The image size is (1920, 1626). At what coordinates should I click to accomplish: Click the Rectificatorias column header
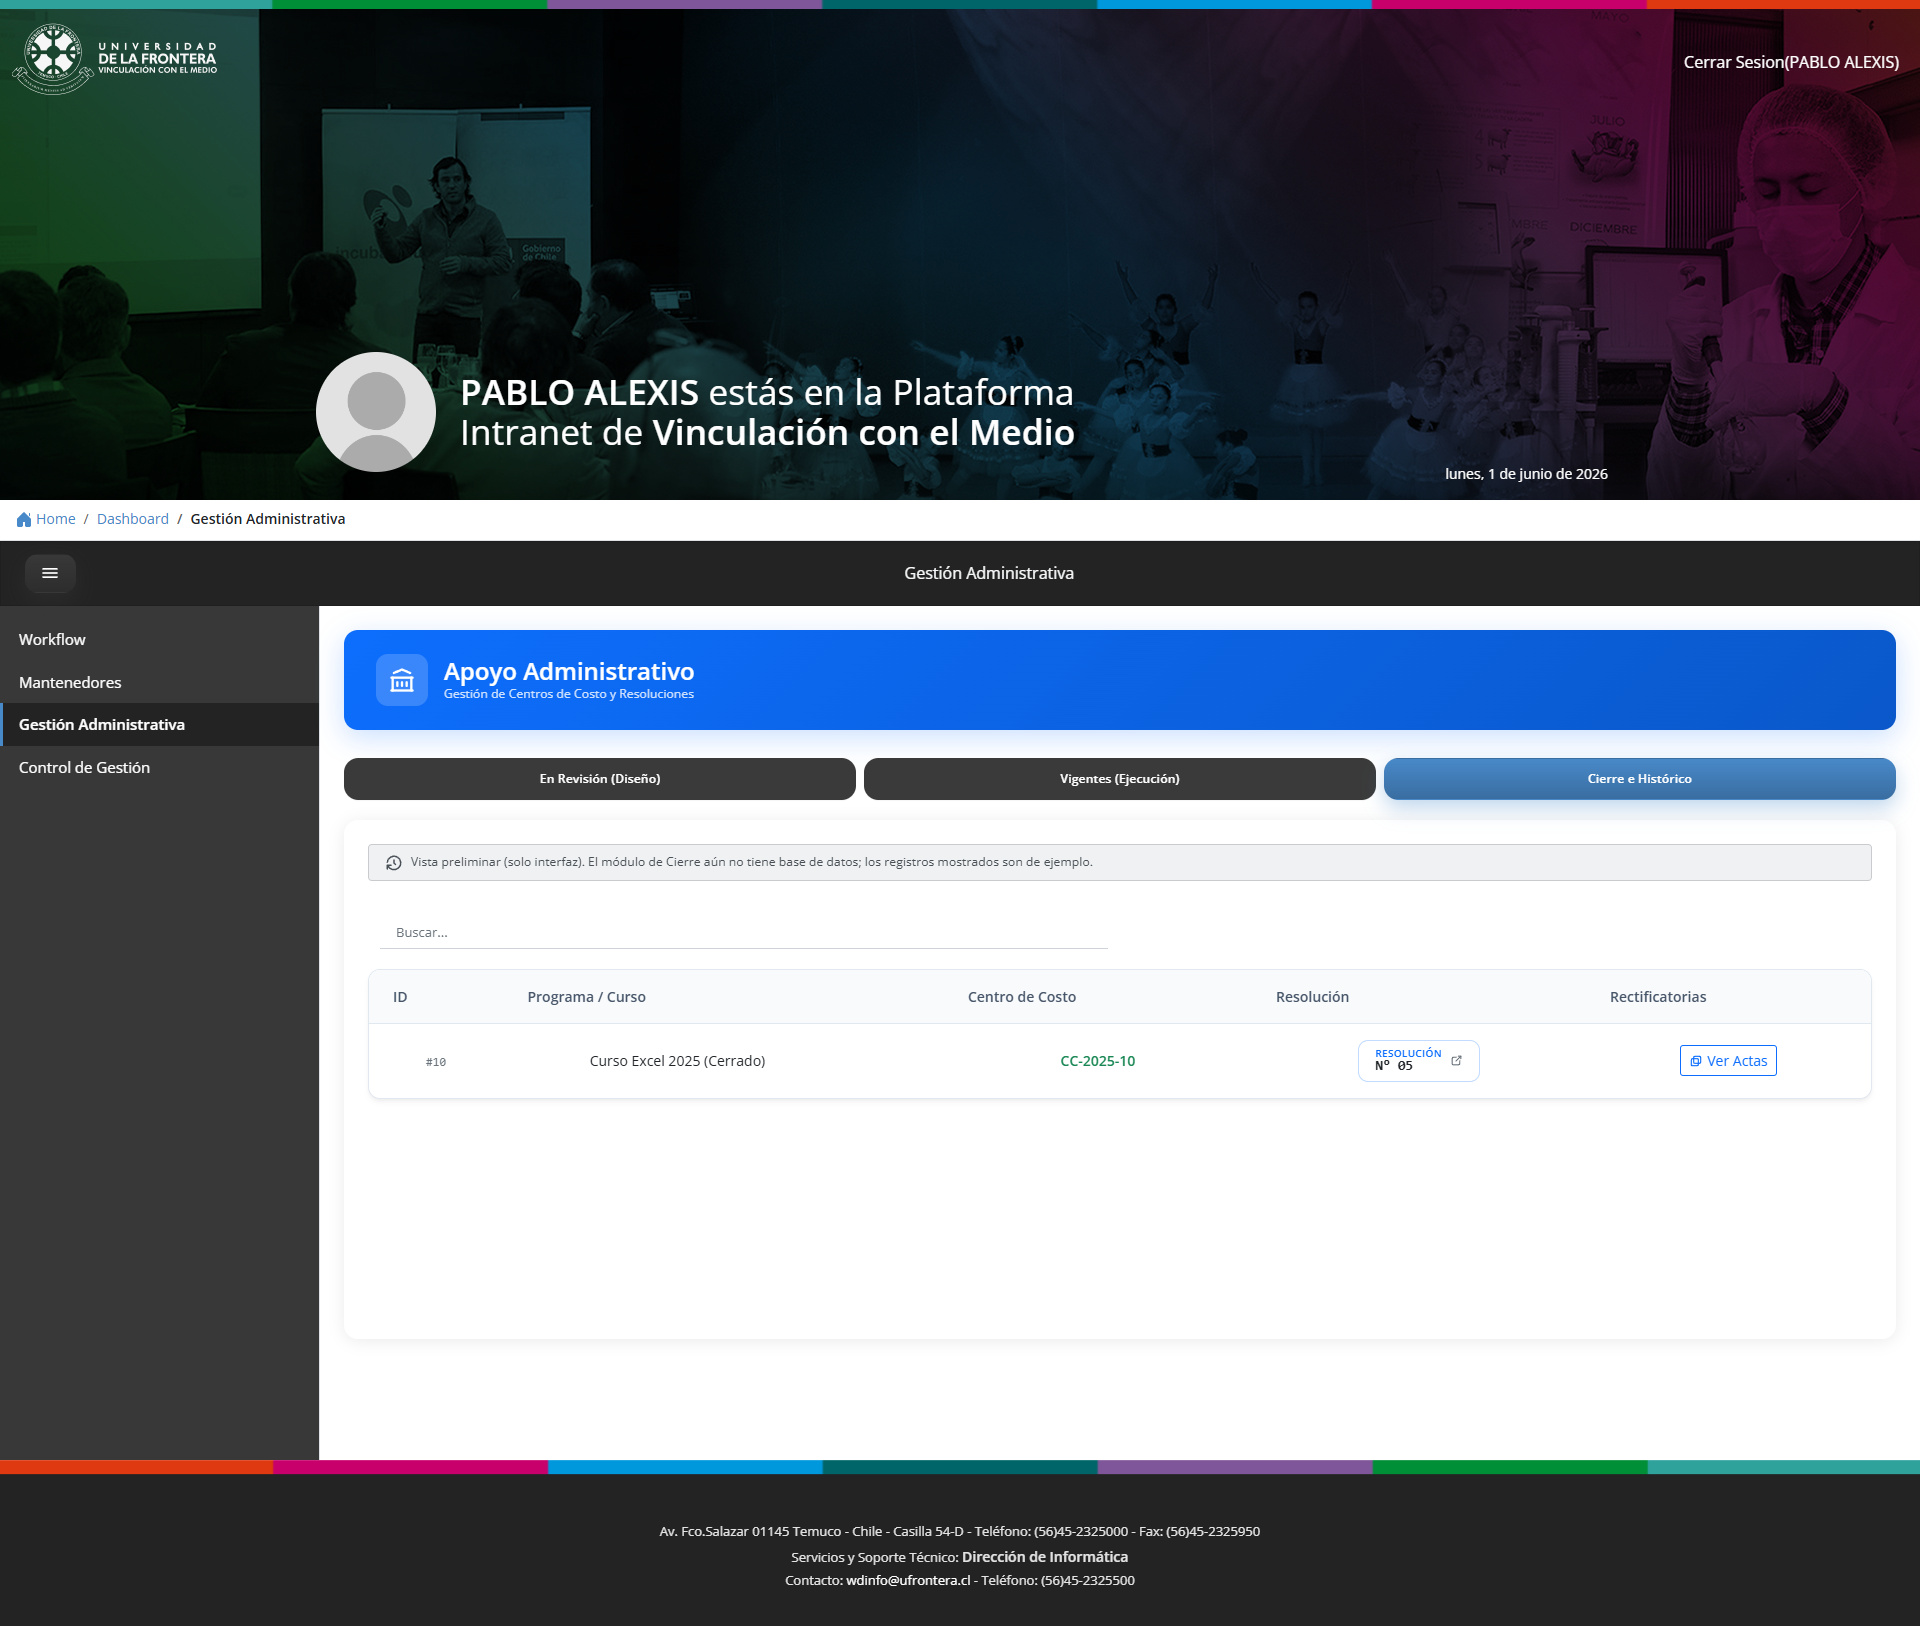(1658, 997)
